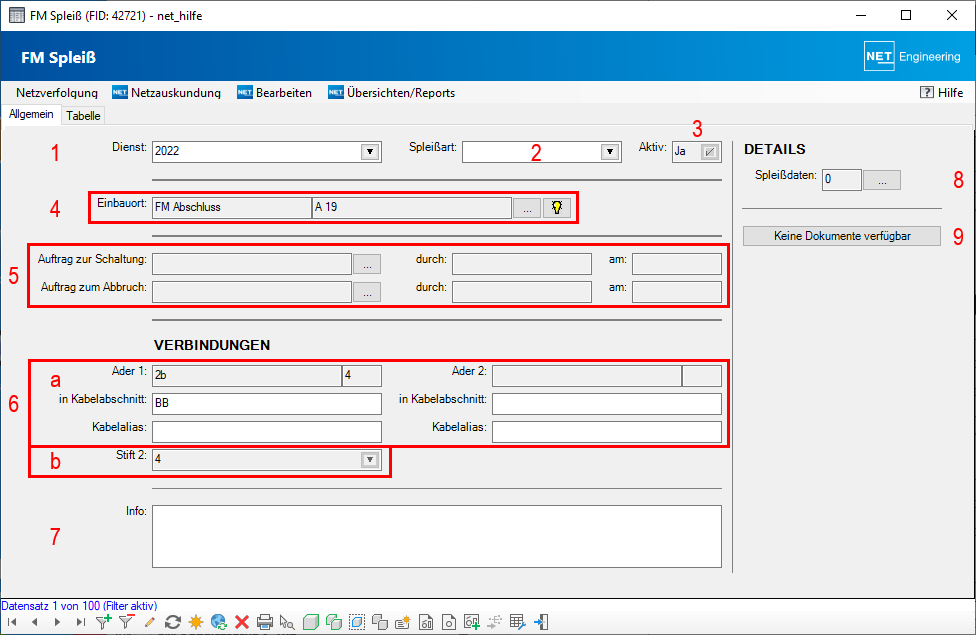Click the am field for Auftrag zum Abbruch
Screen dimensions: 976x635
tap(677, 292)
